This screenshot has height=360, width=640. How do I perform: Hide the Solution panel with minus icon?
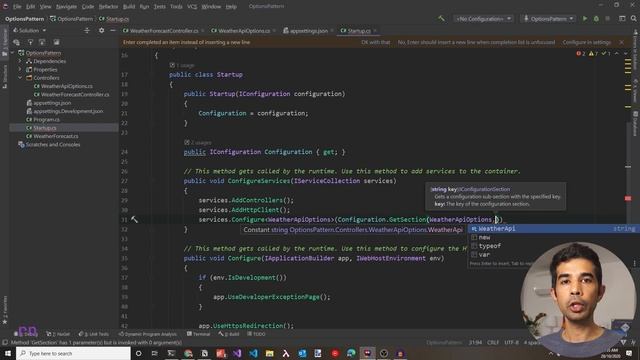coord(113,31)
